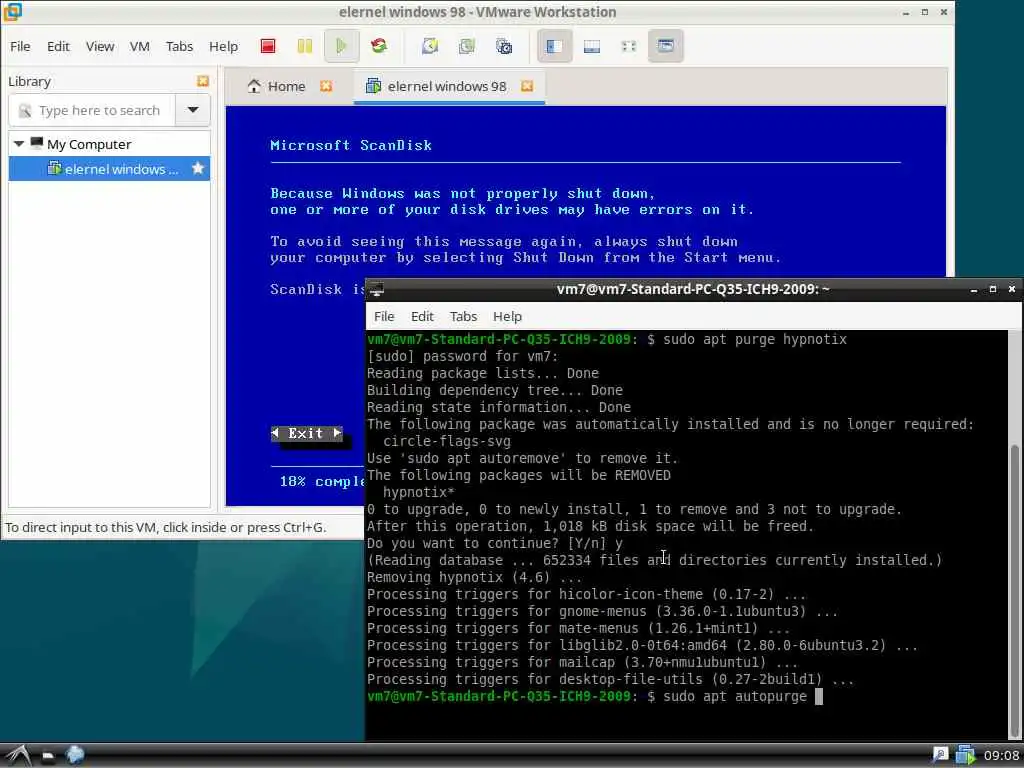Click the take snapshot toolbar icon
The image size is (1024, 768).
click(430, 46)
